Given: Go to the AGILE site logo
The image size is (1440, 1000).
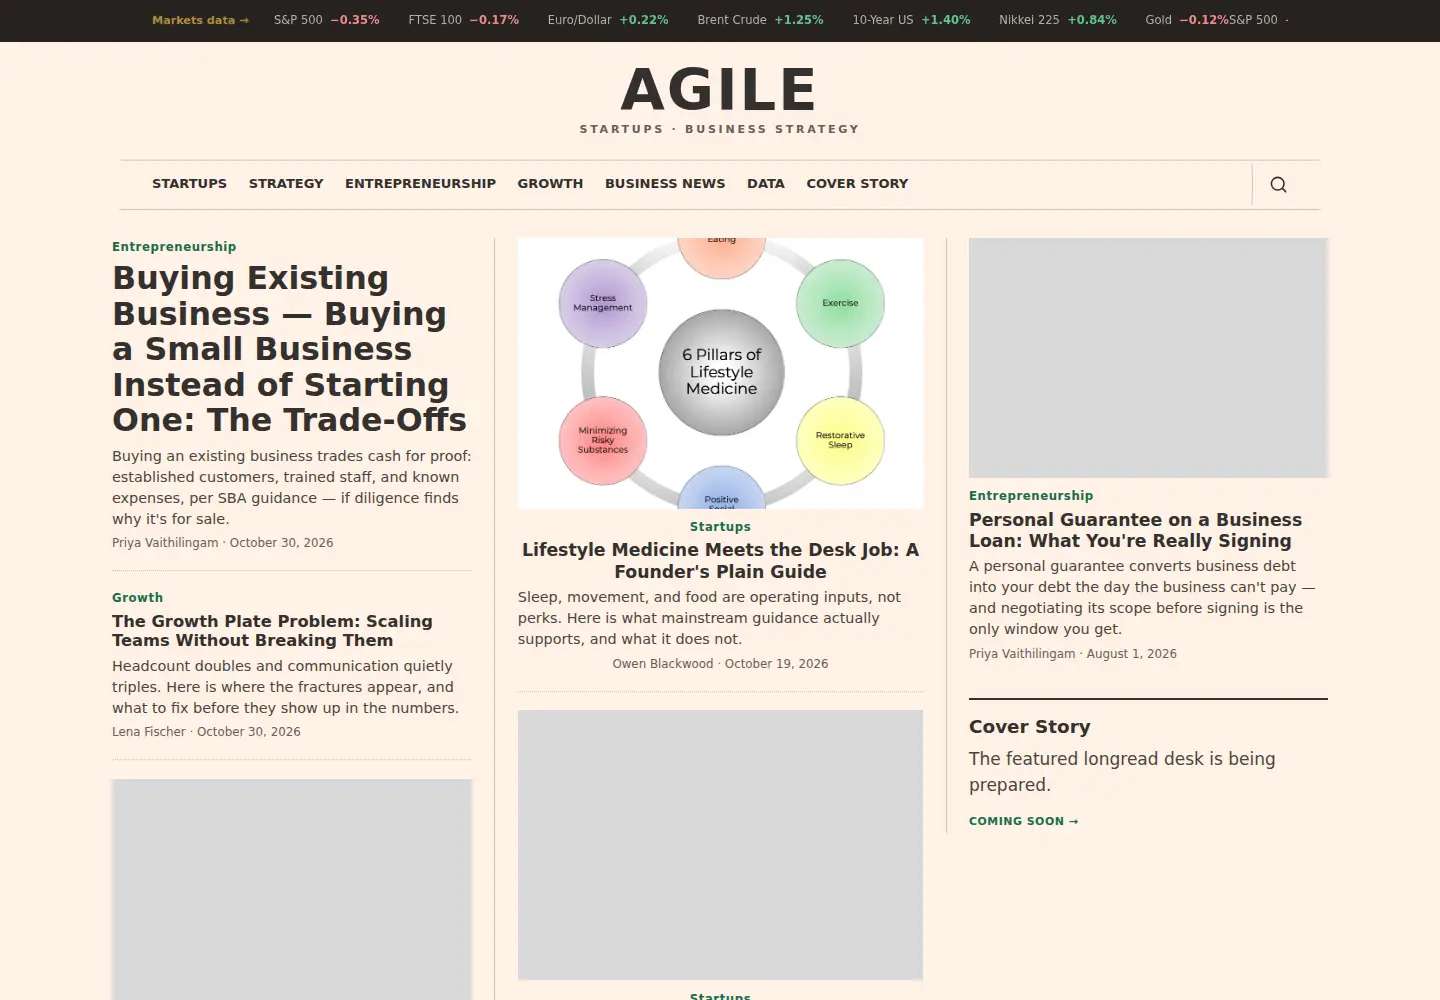Looking at the screenshot, I should 719,89.
